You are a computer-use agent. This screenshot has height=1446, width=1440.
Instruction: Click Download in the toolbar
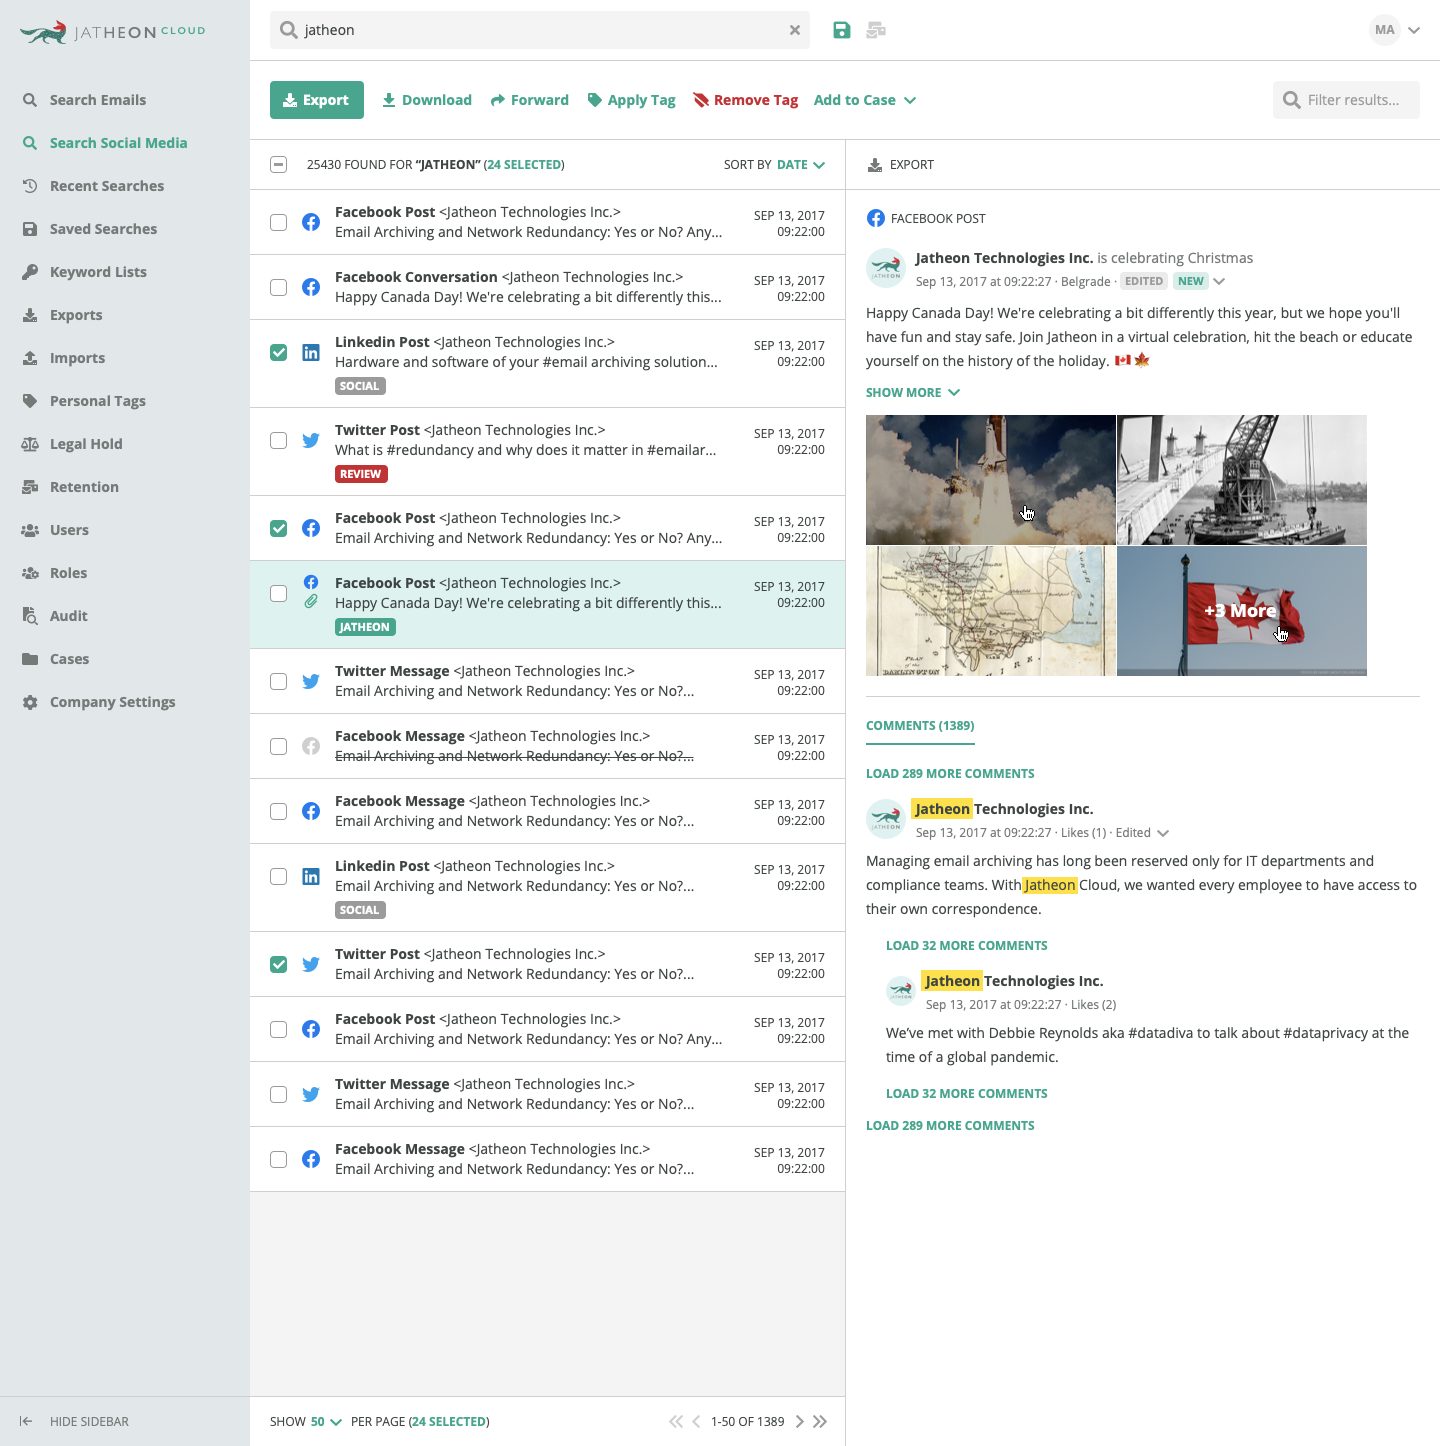coord(427,100)
